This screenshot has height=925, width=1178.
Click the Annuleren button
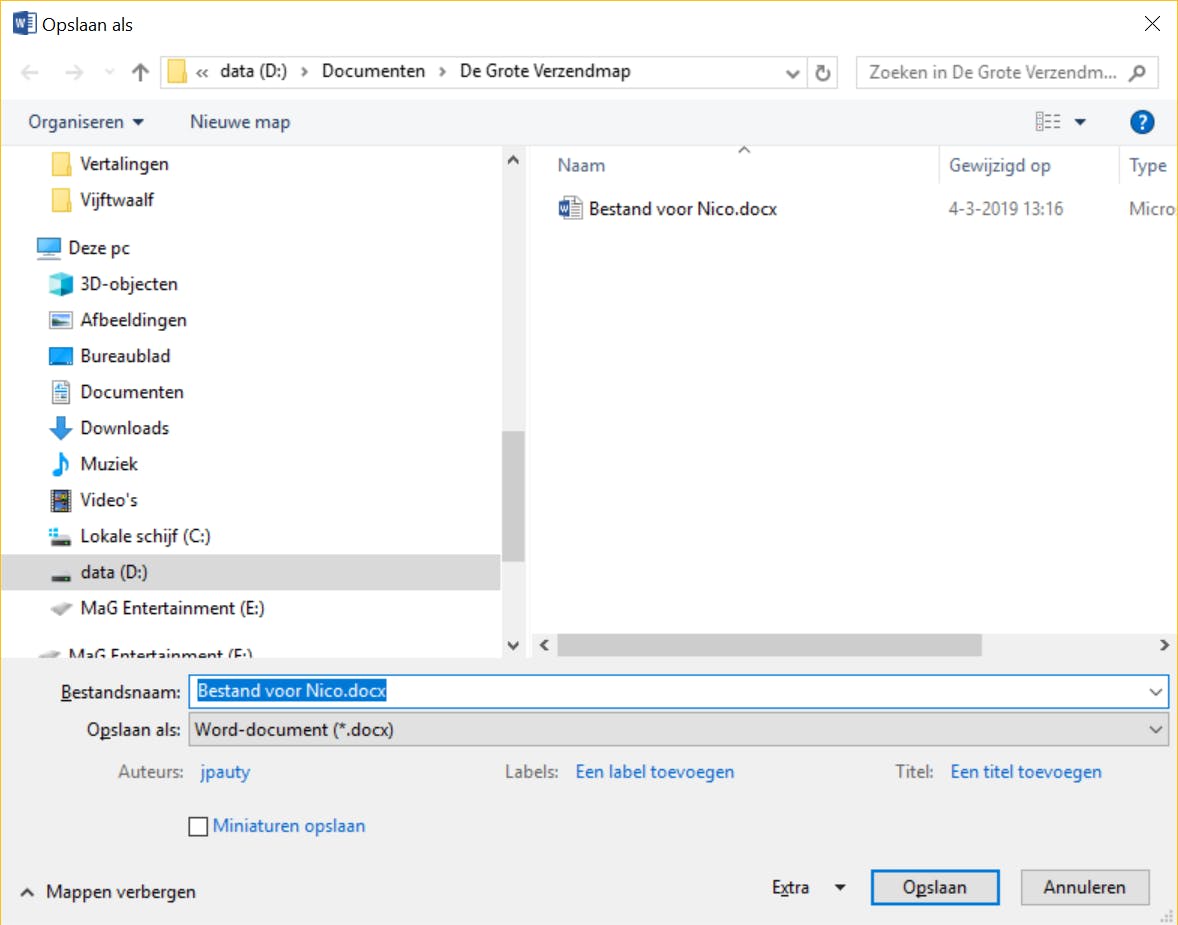point(1084,887)
